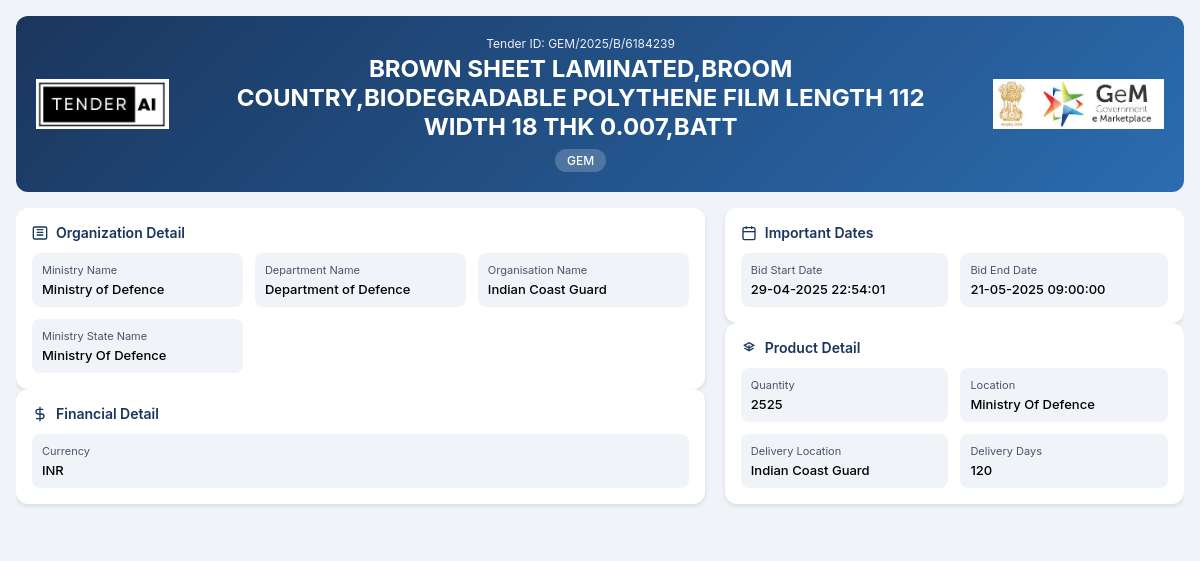Click the Tender AI logo

pos(102,104)
